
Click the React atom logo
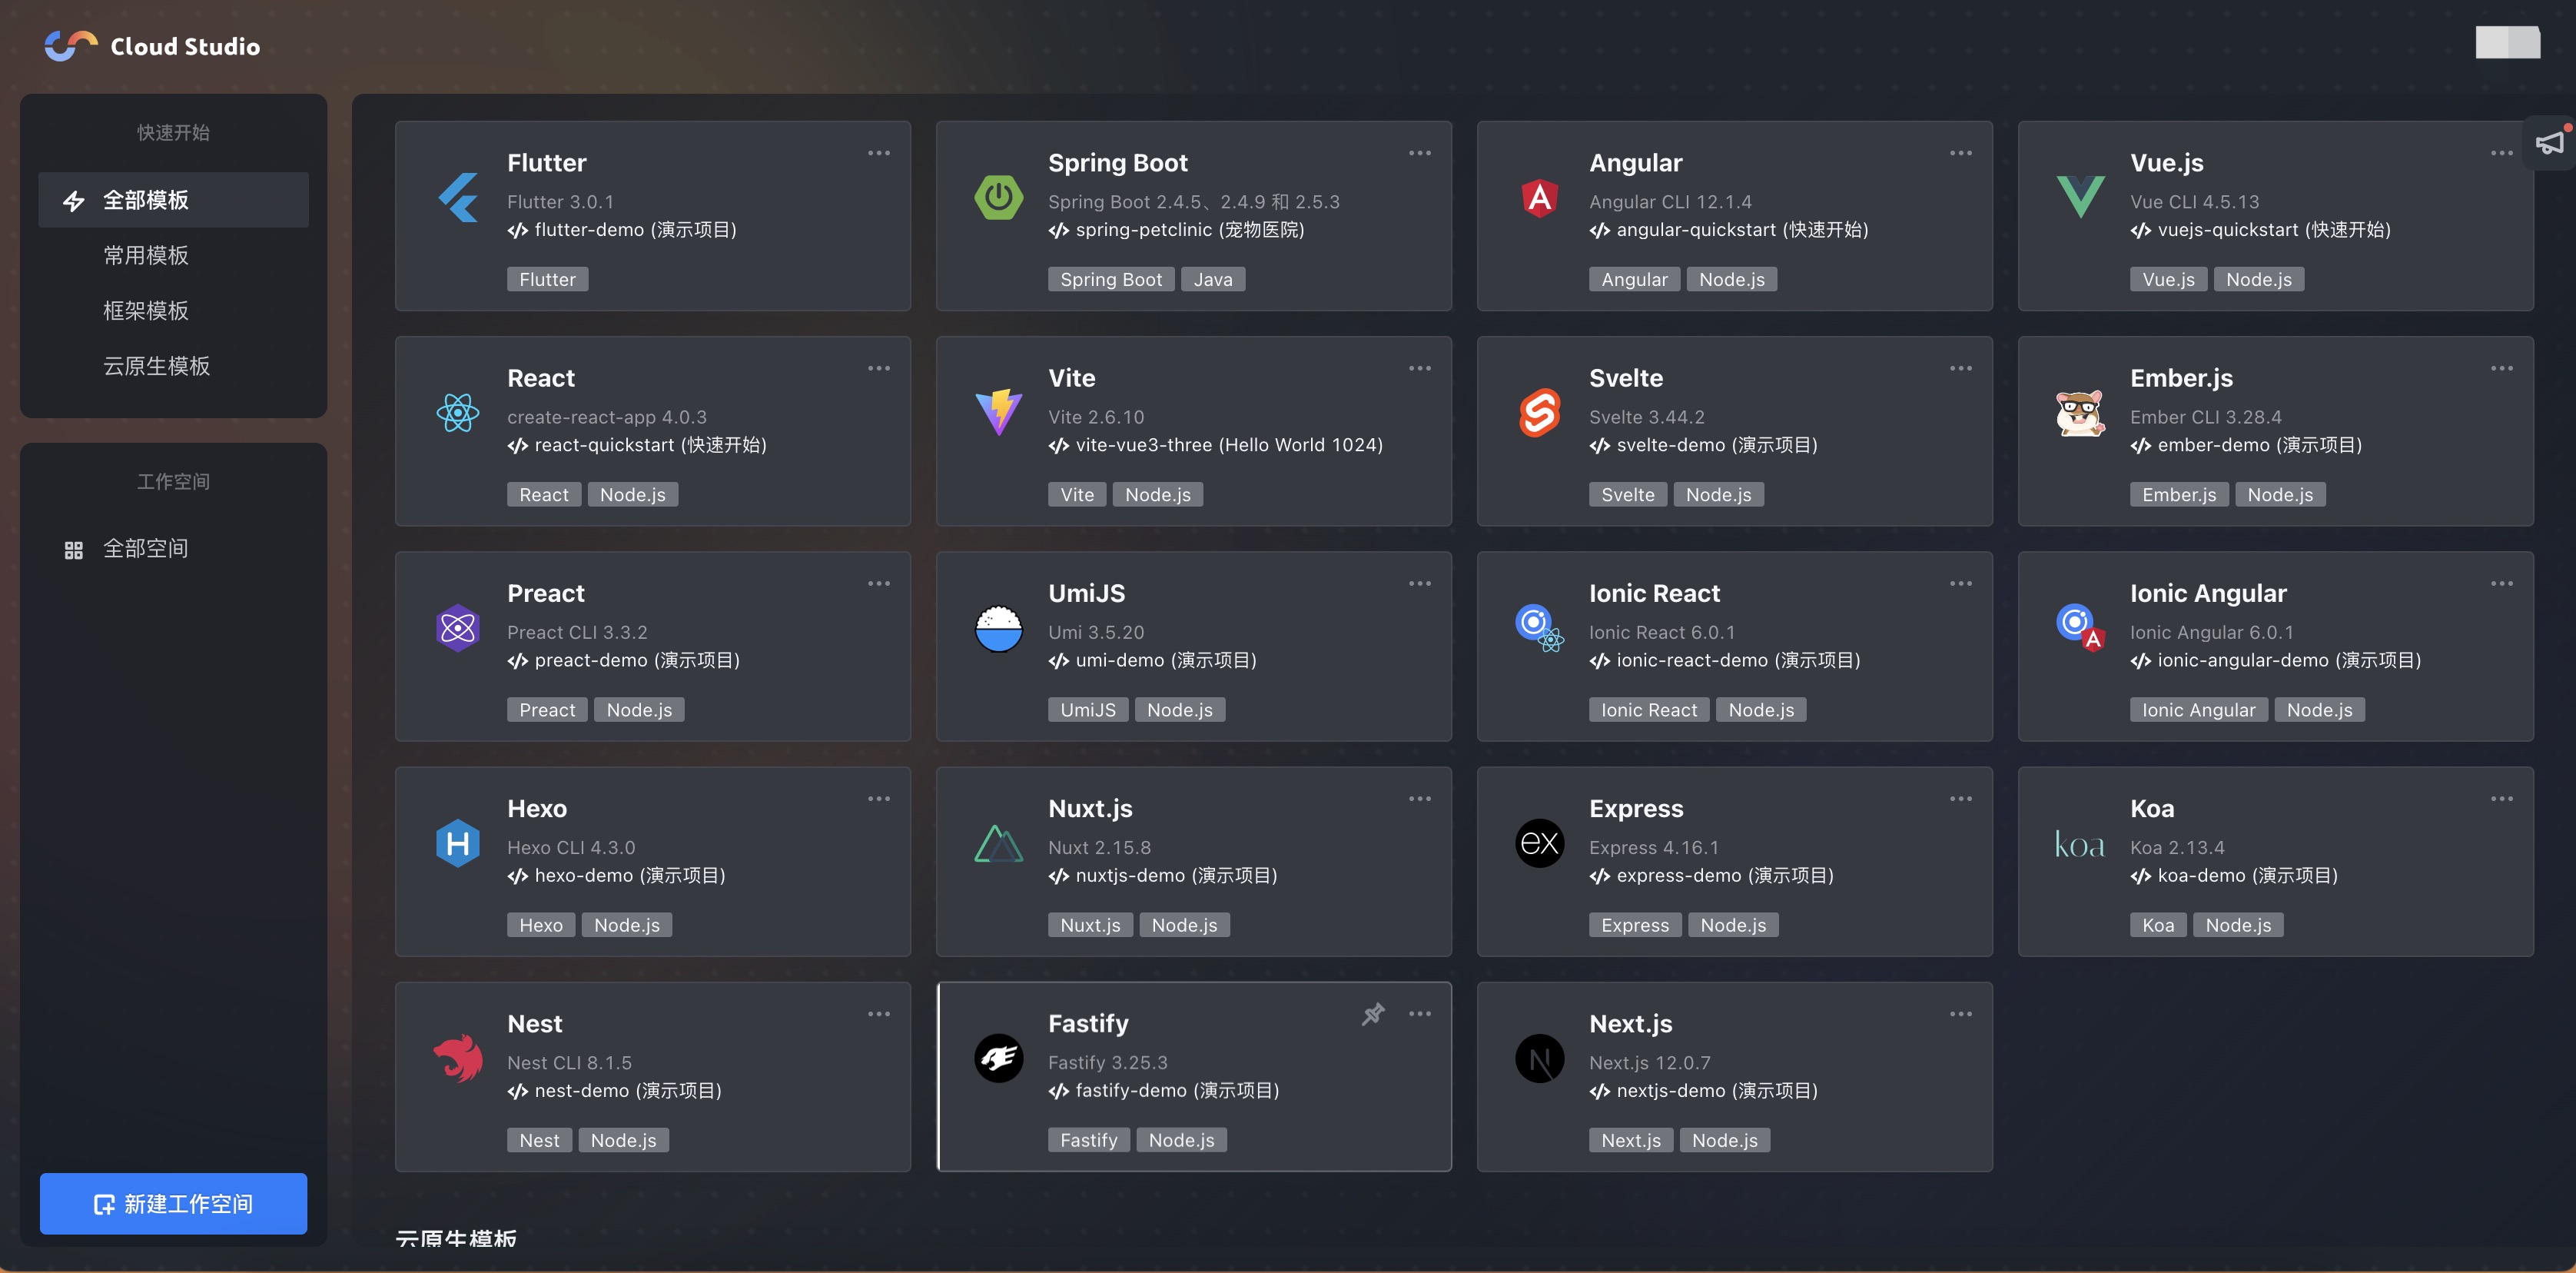[x=457, y=412]
